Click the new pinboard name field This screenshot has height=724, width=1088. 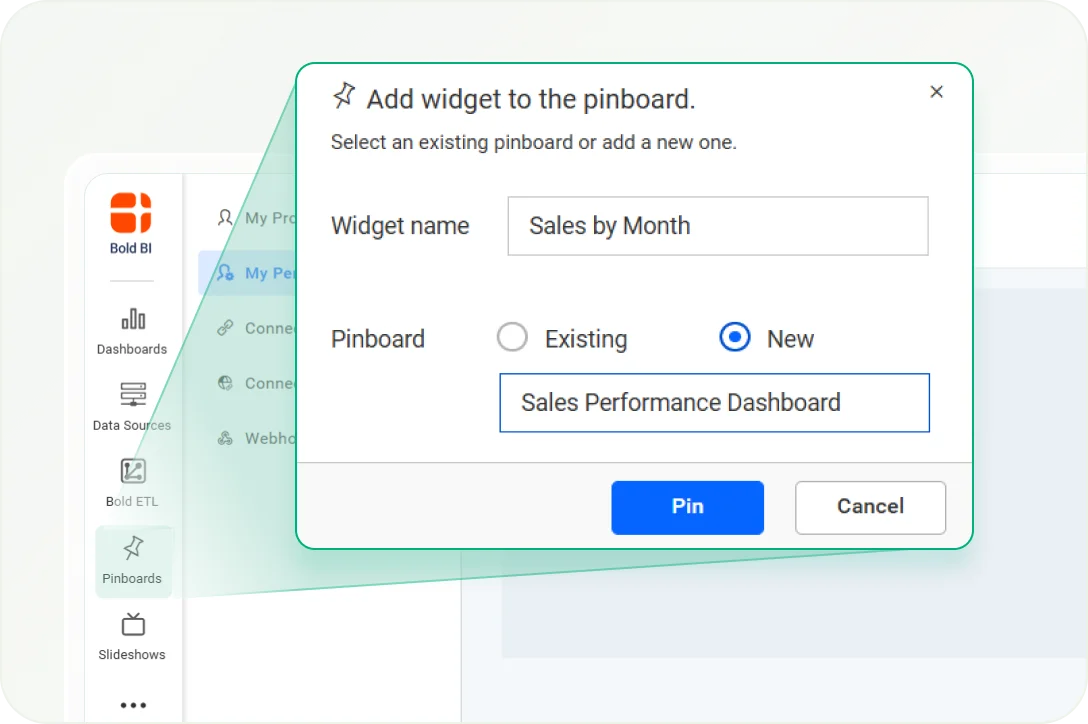(714, 403)
